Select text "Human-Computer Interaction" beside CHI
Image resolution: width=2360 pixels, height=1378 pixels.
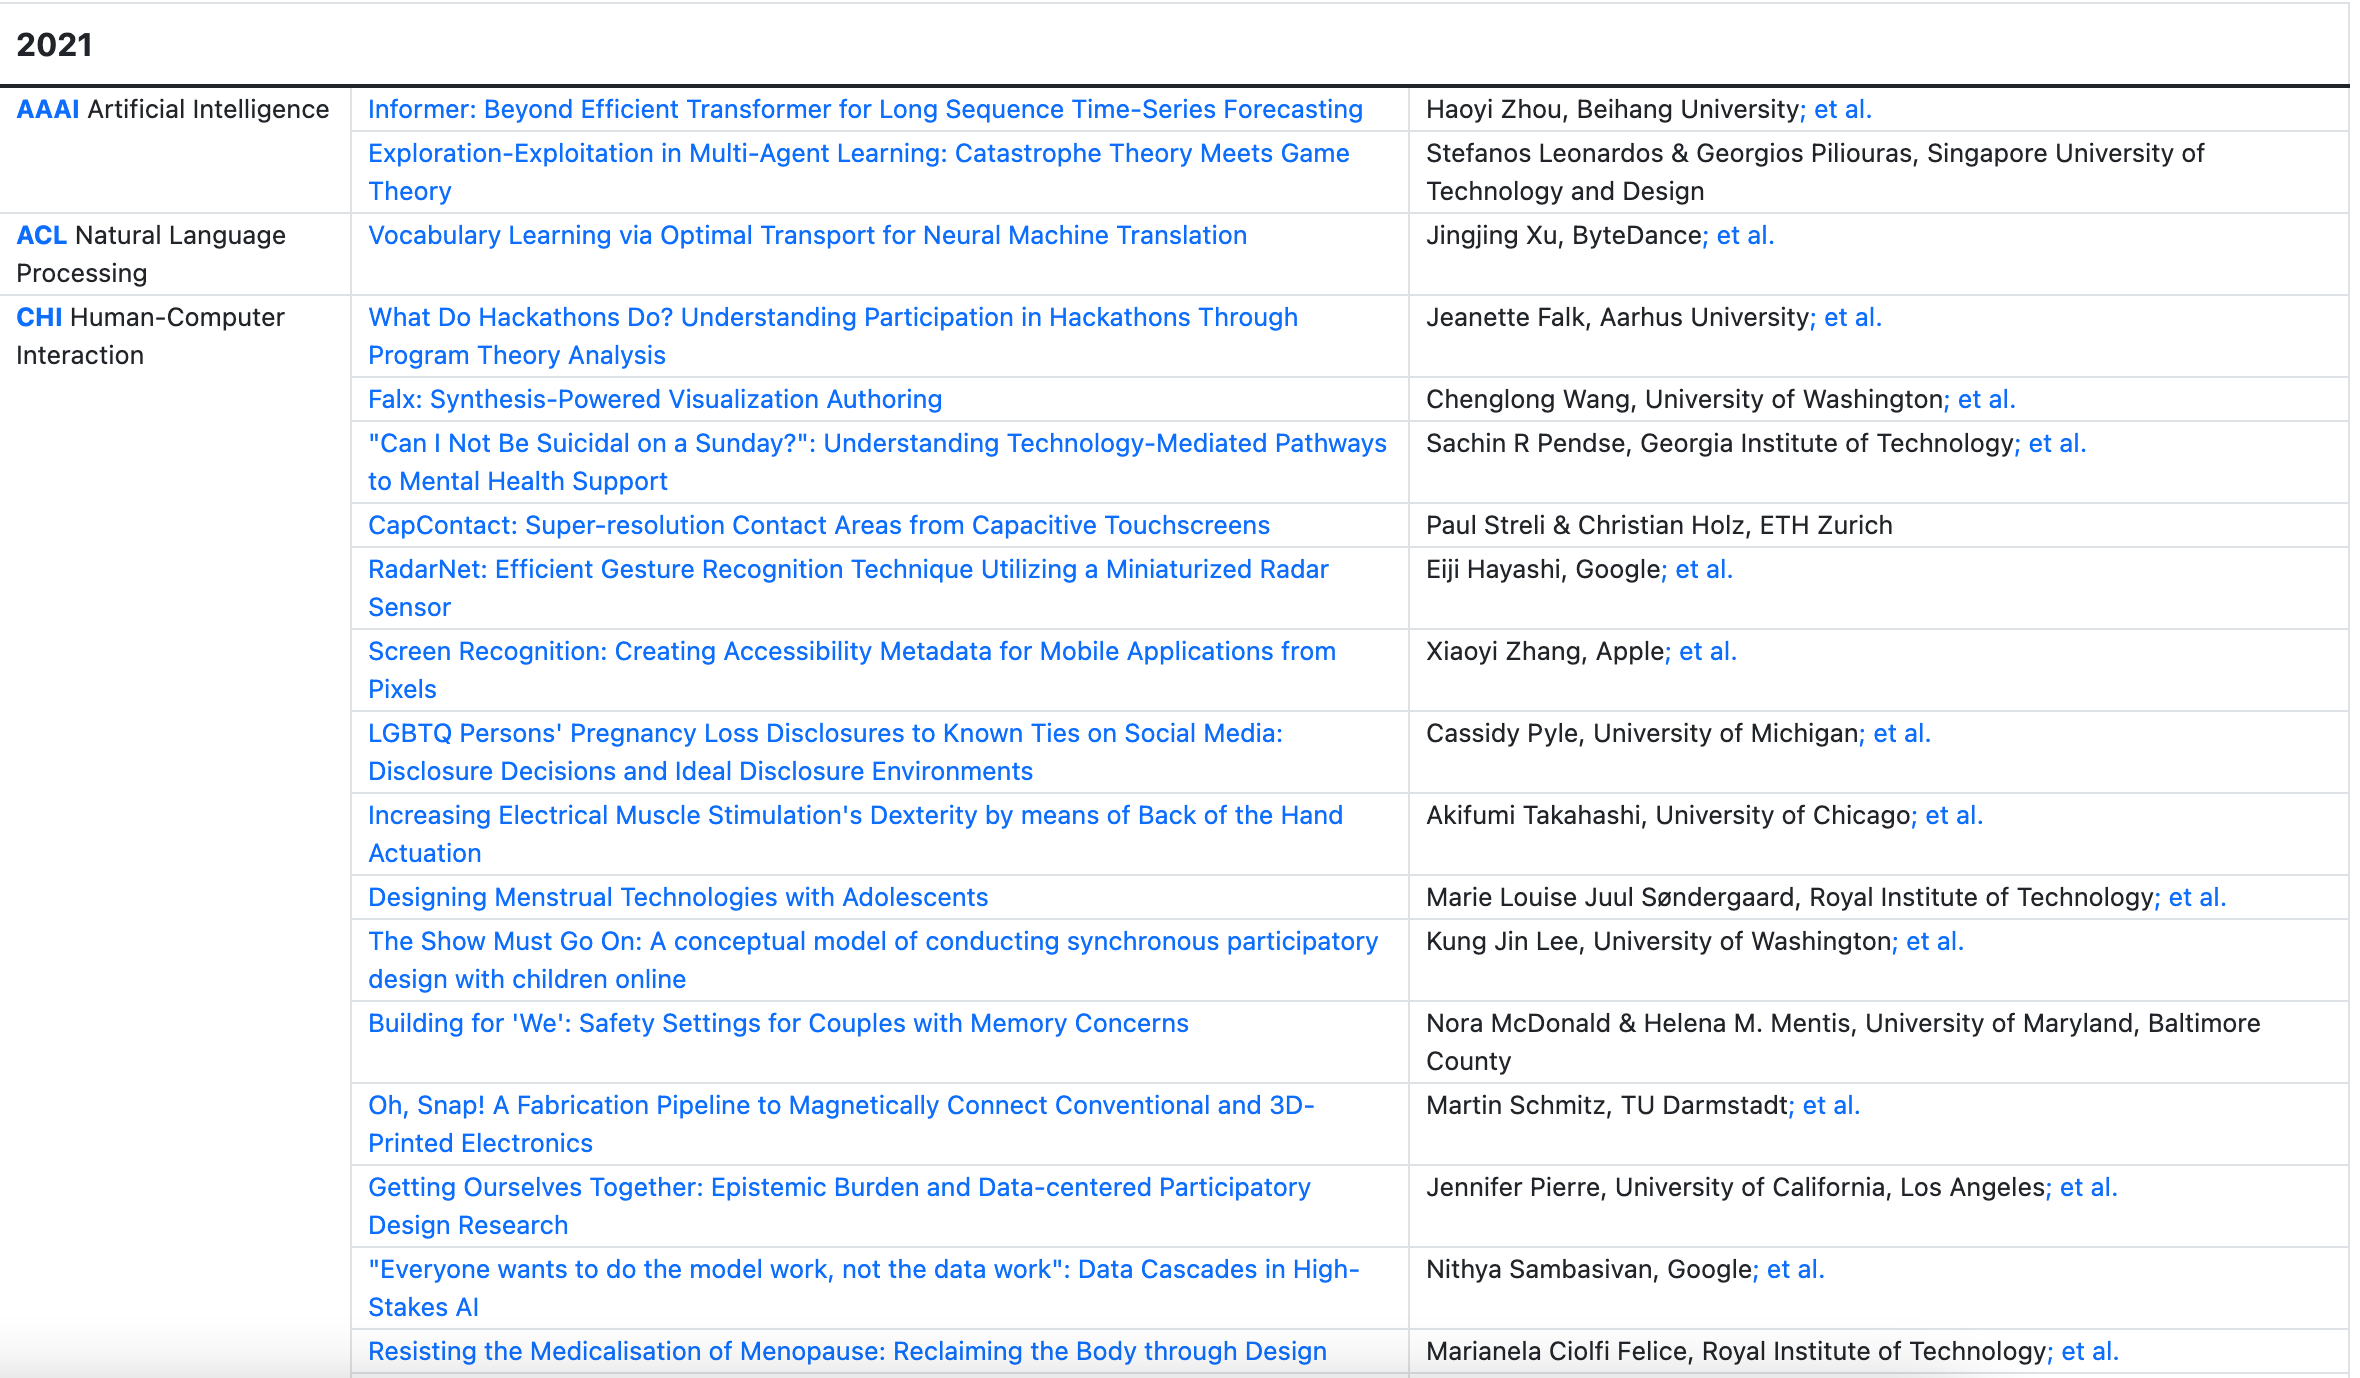tap(151, 336)
